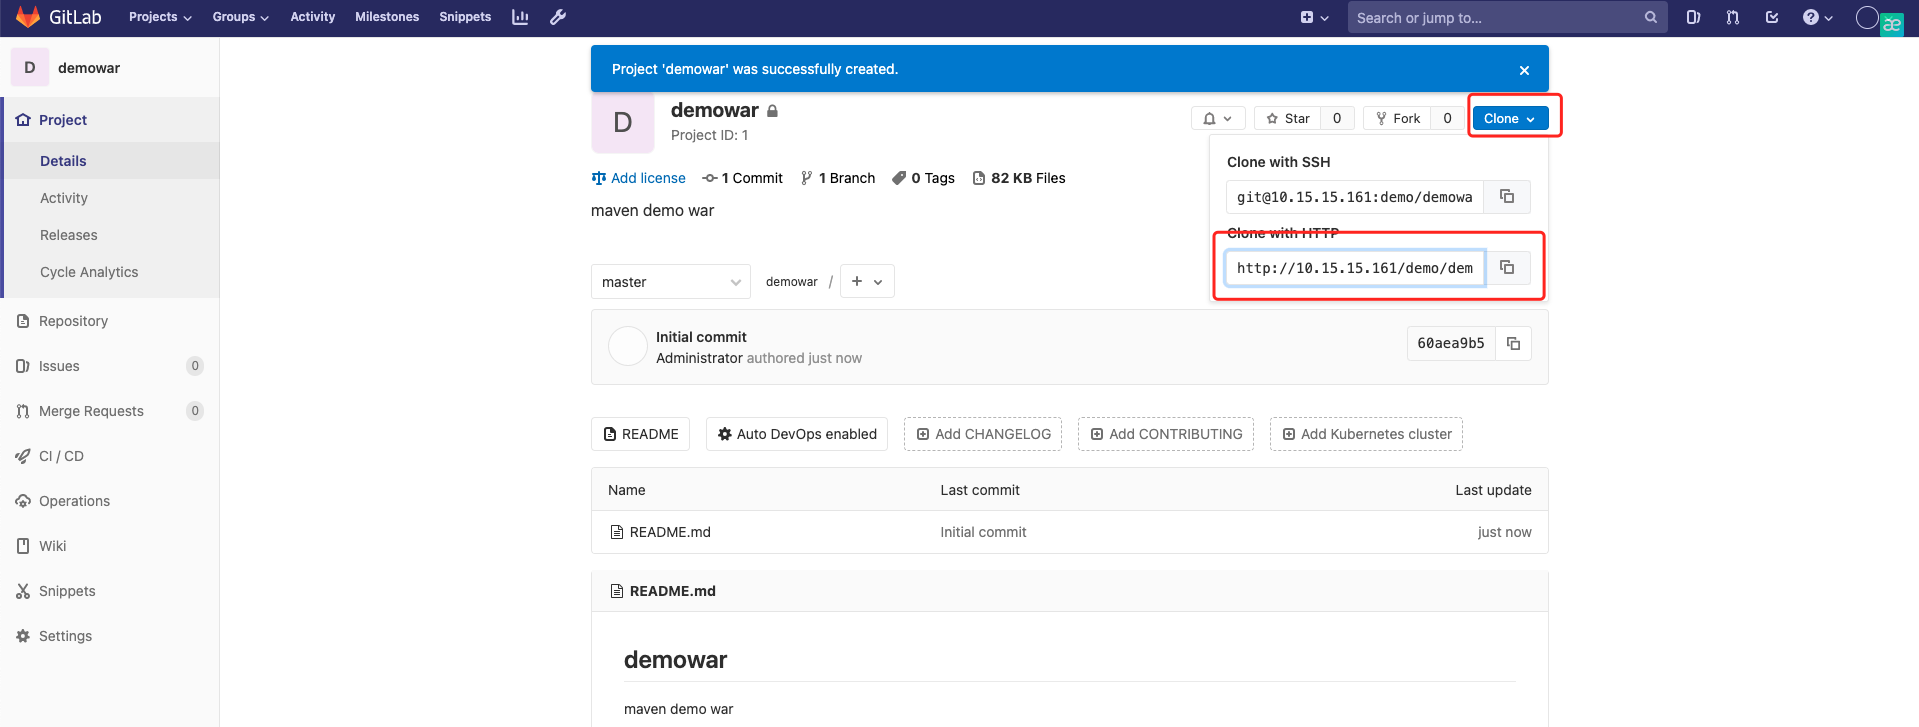
Task: Open merge requests icon in top navbar
Action: click(1732, 17)
